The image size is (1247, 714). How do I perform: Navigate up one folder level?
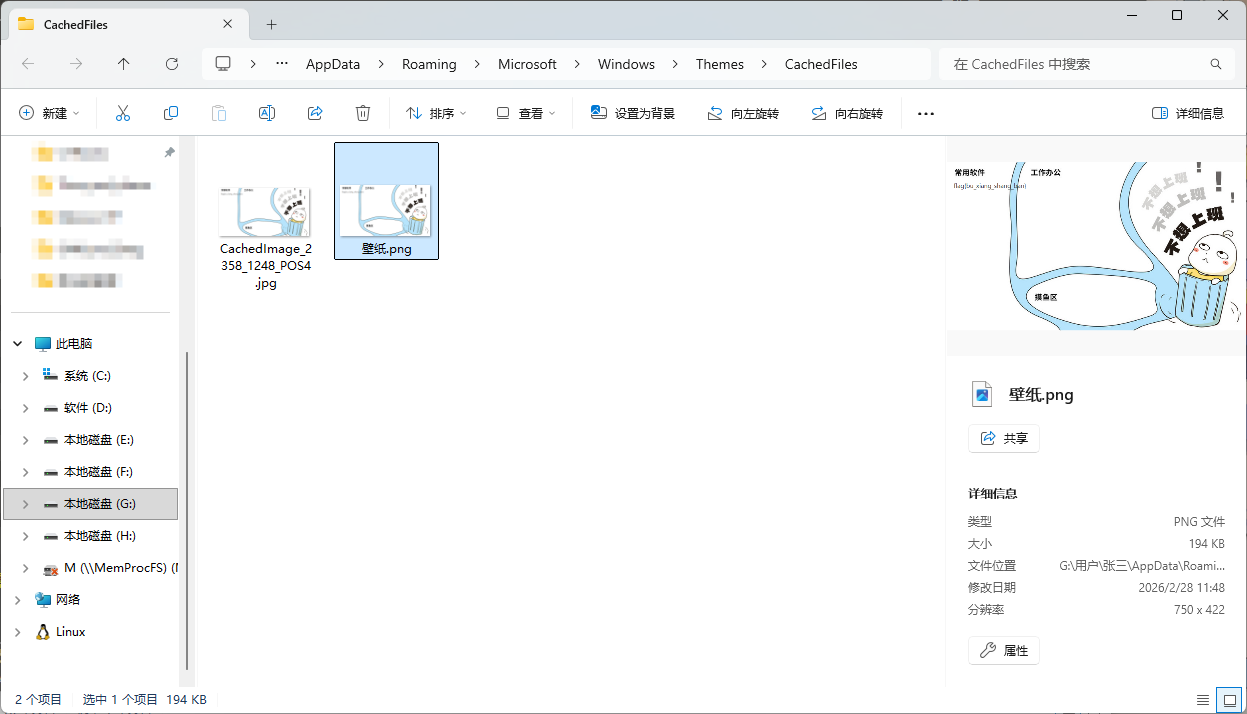(x=124, y=64)
